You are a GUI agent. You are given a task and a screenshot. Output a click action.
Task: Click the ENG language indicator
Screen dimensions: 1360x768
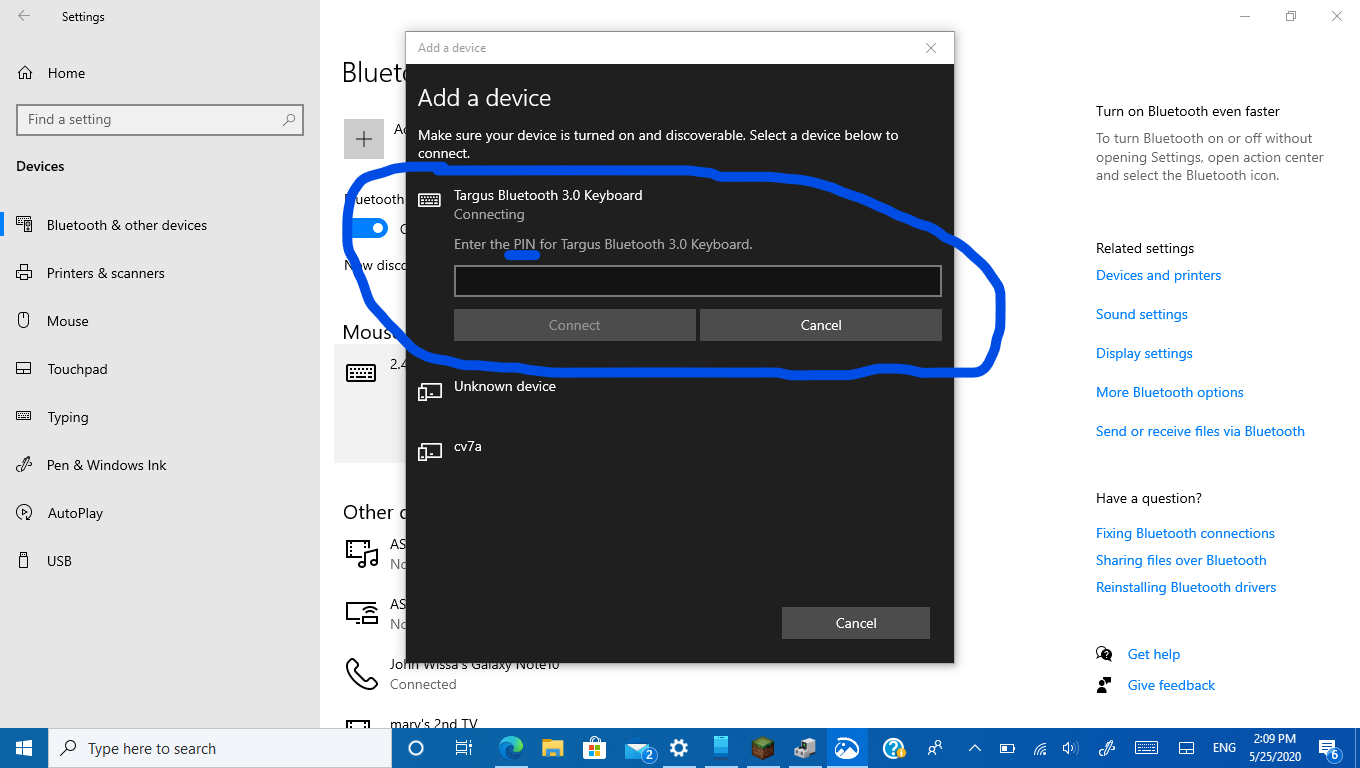(x=1224, y=748)
